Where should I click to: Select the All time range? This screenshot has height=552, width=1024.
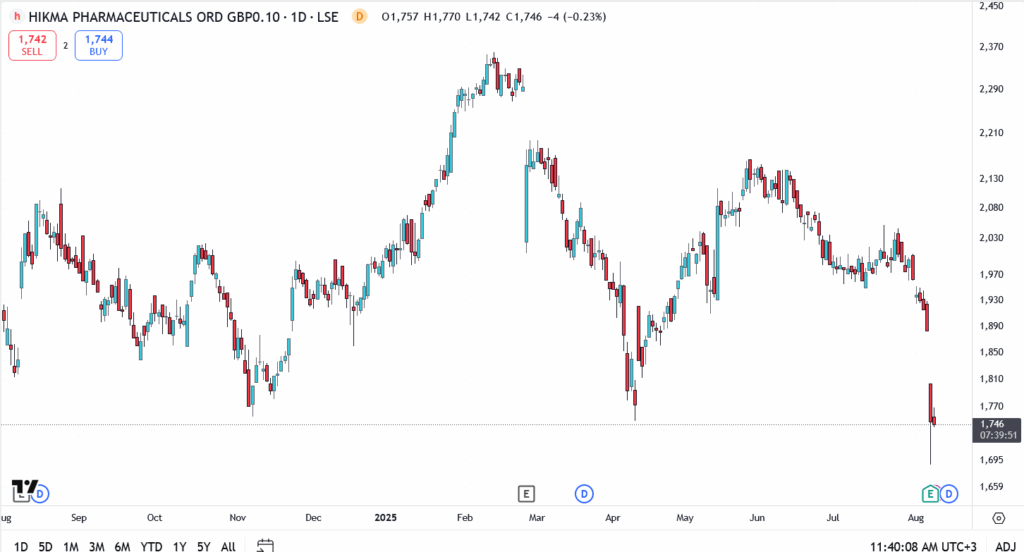(x=228, y=546)
